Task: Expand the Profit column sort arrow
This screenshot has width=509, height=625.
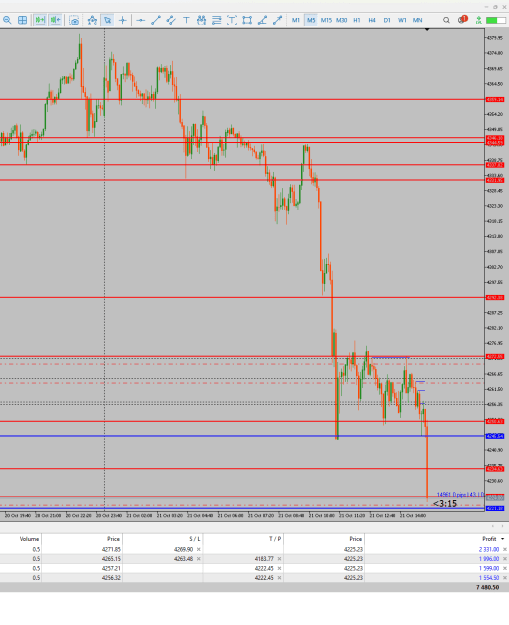Action: click(502, 539)
